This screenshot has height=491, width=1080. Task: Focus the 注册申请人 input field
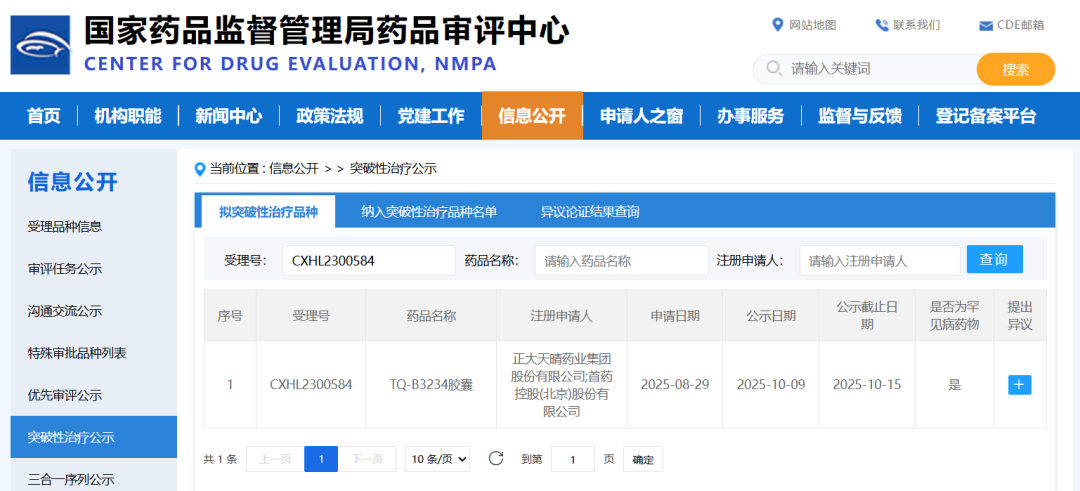click(880, 260)
